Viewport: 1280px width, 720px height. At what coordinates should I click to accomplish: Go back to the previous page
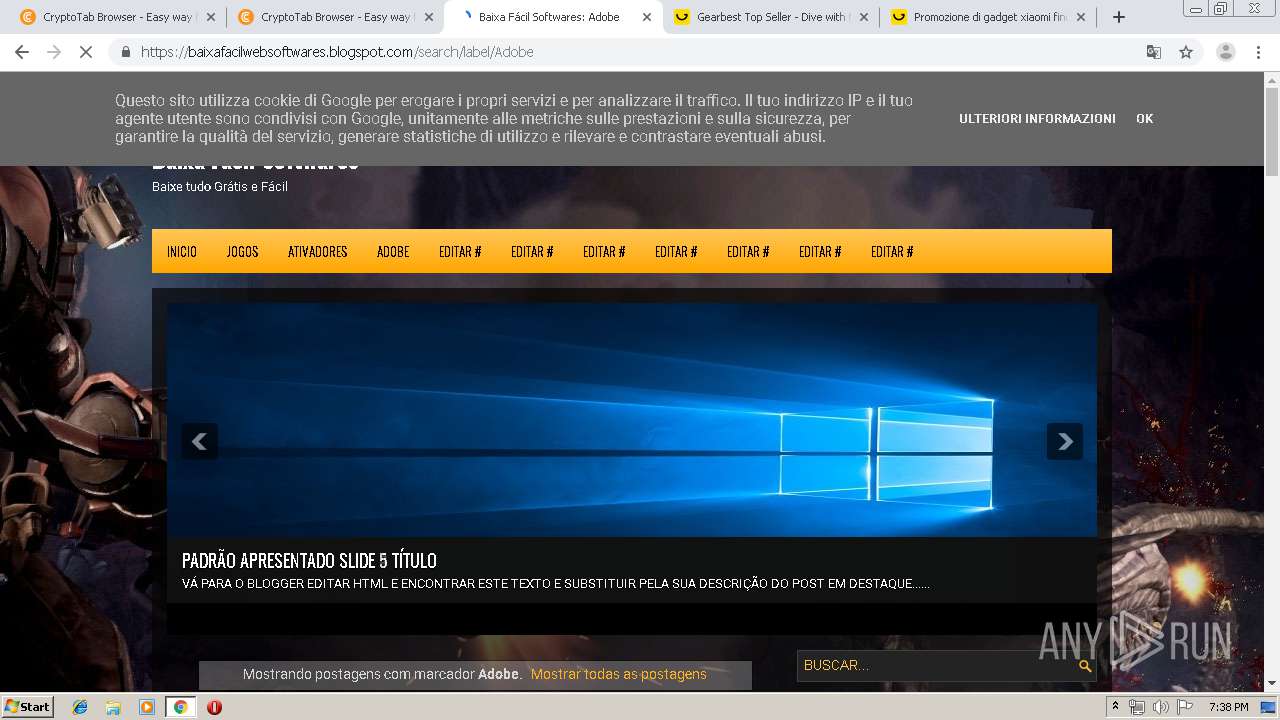pos(22,52)
